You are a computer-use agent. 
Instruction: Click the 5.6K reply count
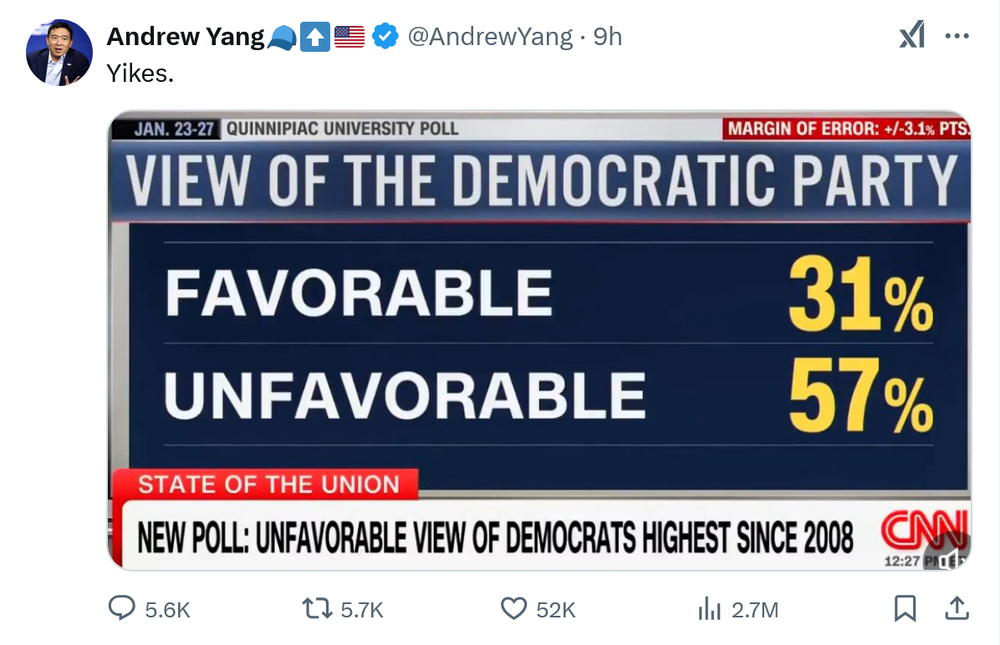click(167, 609)
